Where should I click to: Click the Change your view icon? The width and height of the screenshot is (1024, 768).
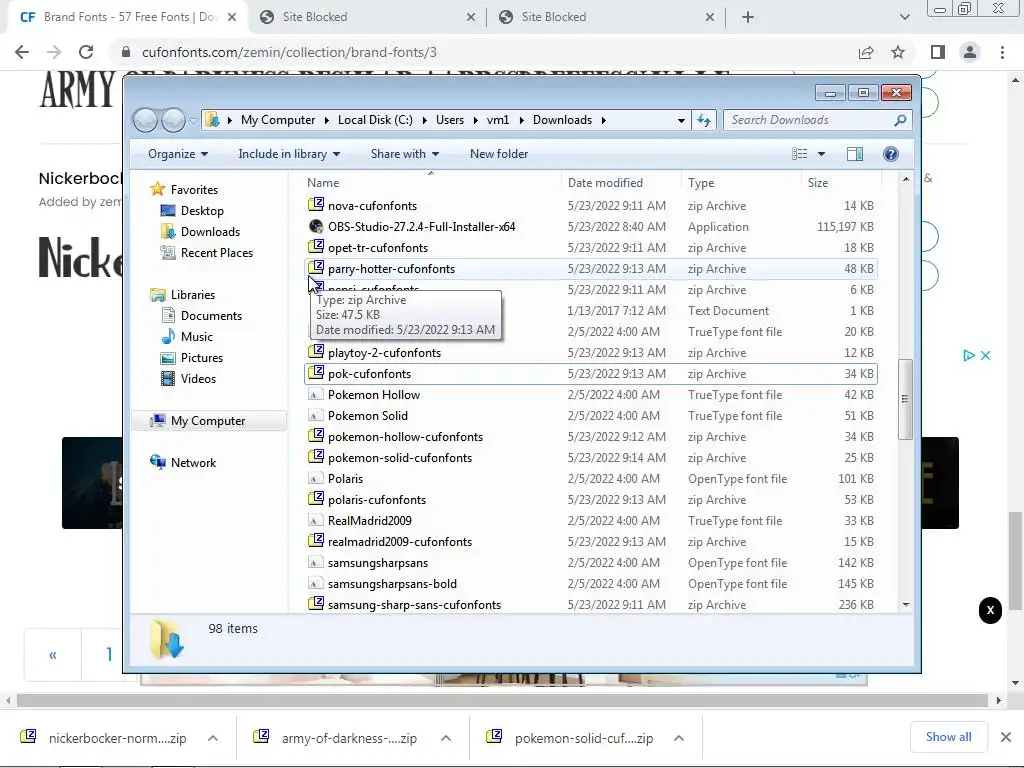pyautogui.click(x=799, y=154)
